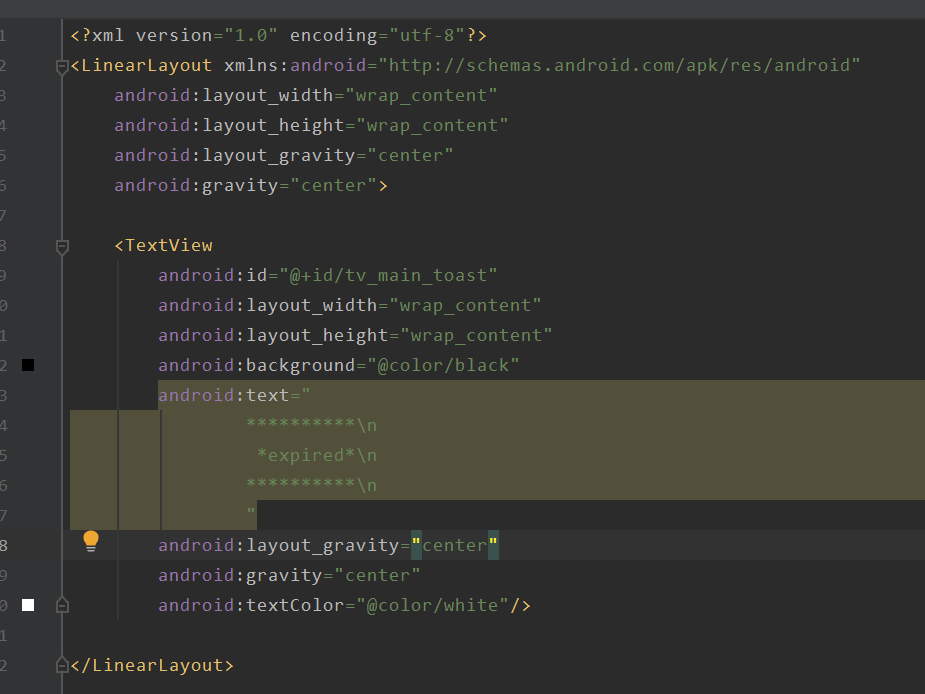Click the fold arrow beside the textColor line
Screen dimensions: 925x694
tap(61, 604)
